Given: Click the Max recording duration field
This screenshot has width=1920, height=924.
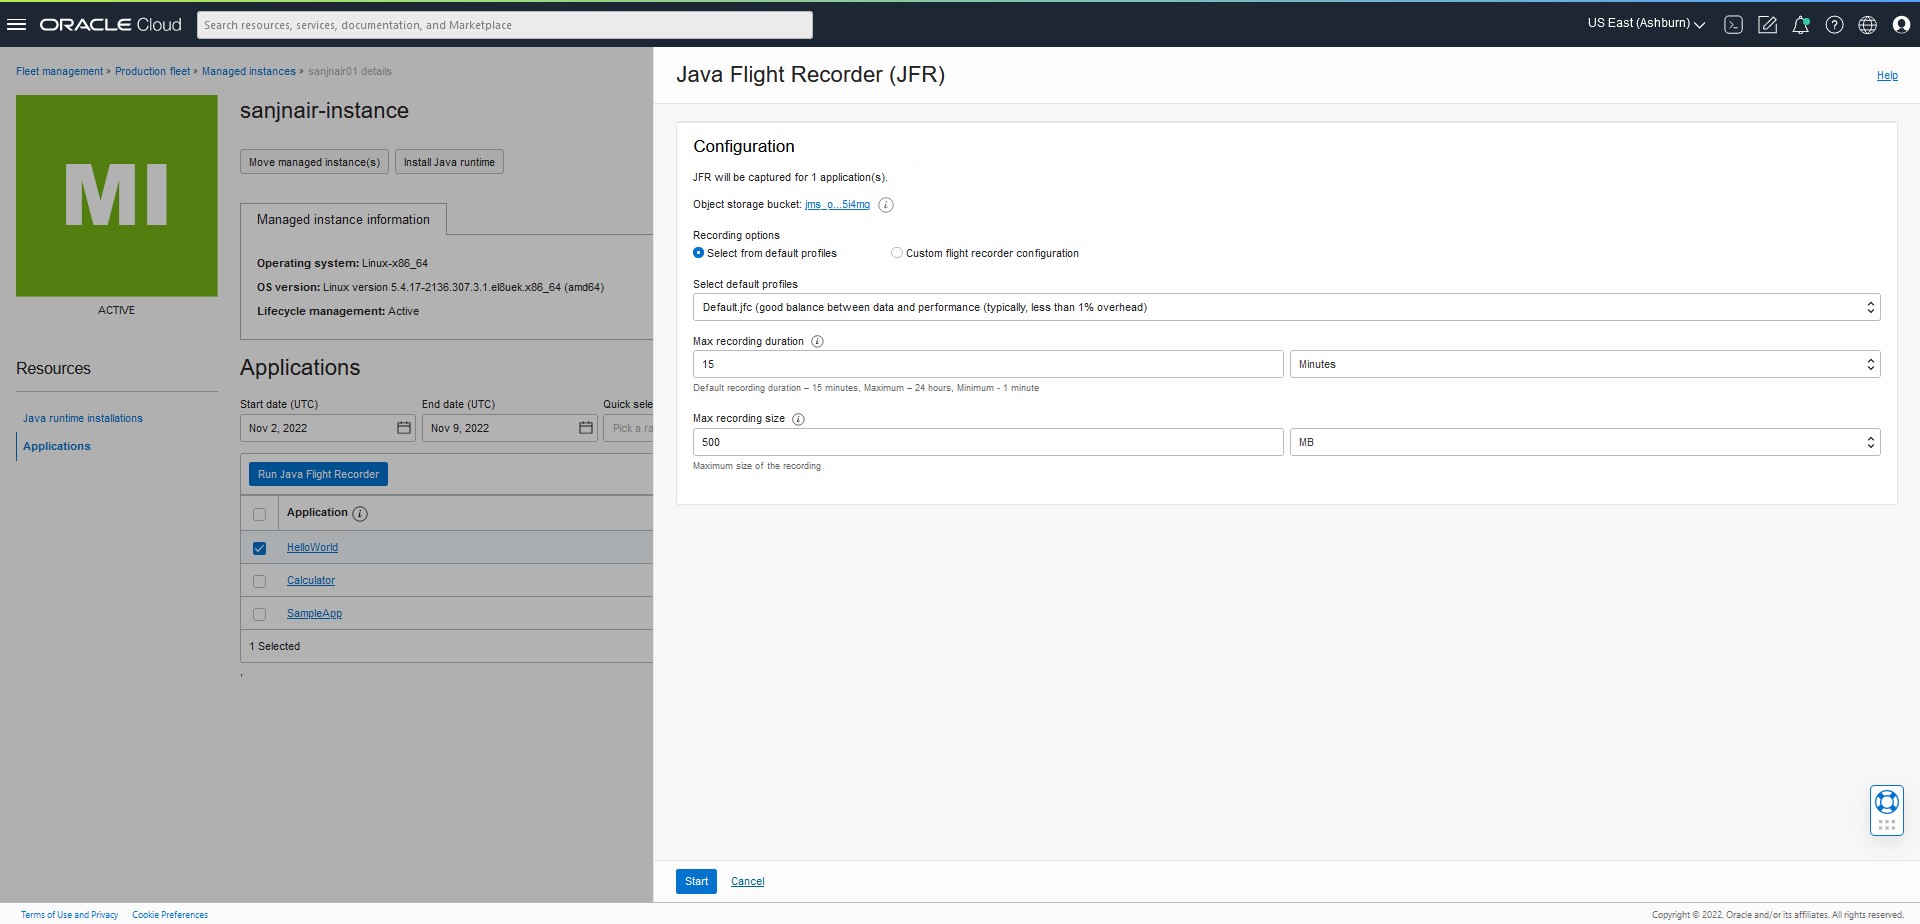Looking at the screenshot, I should coord(987,364).
